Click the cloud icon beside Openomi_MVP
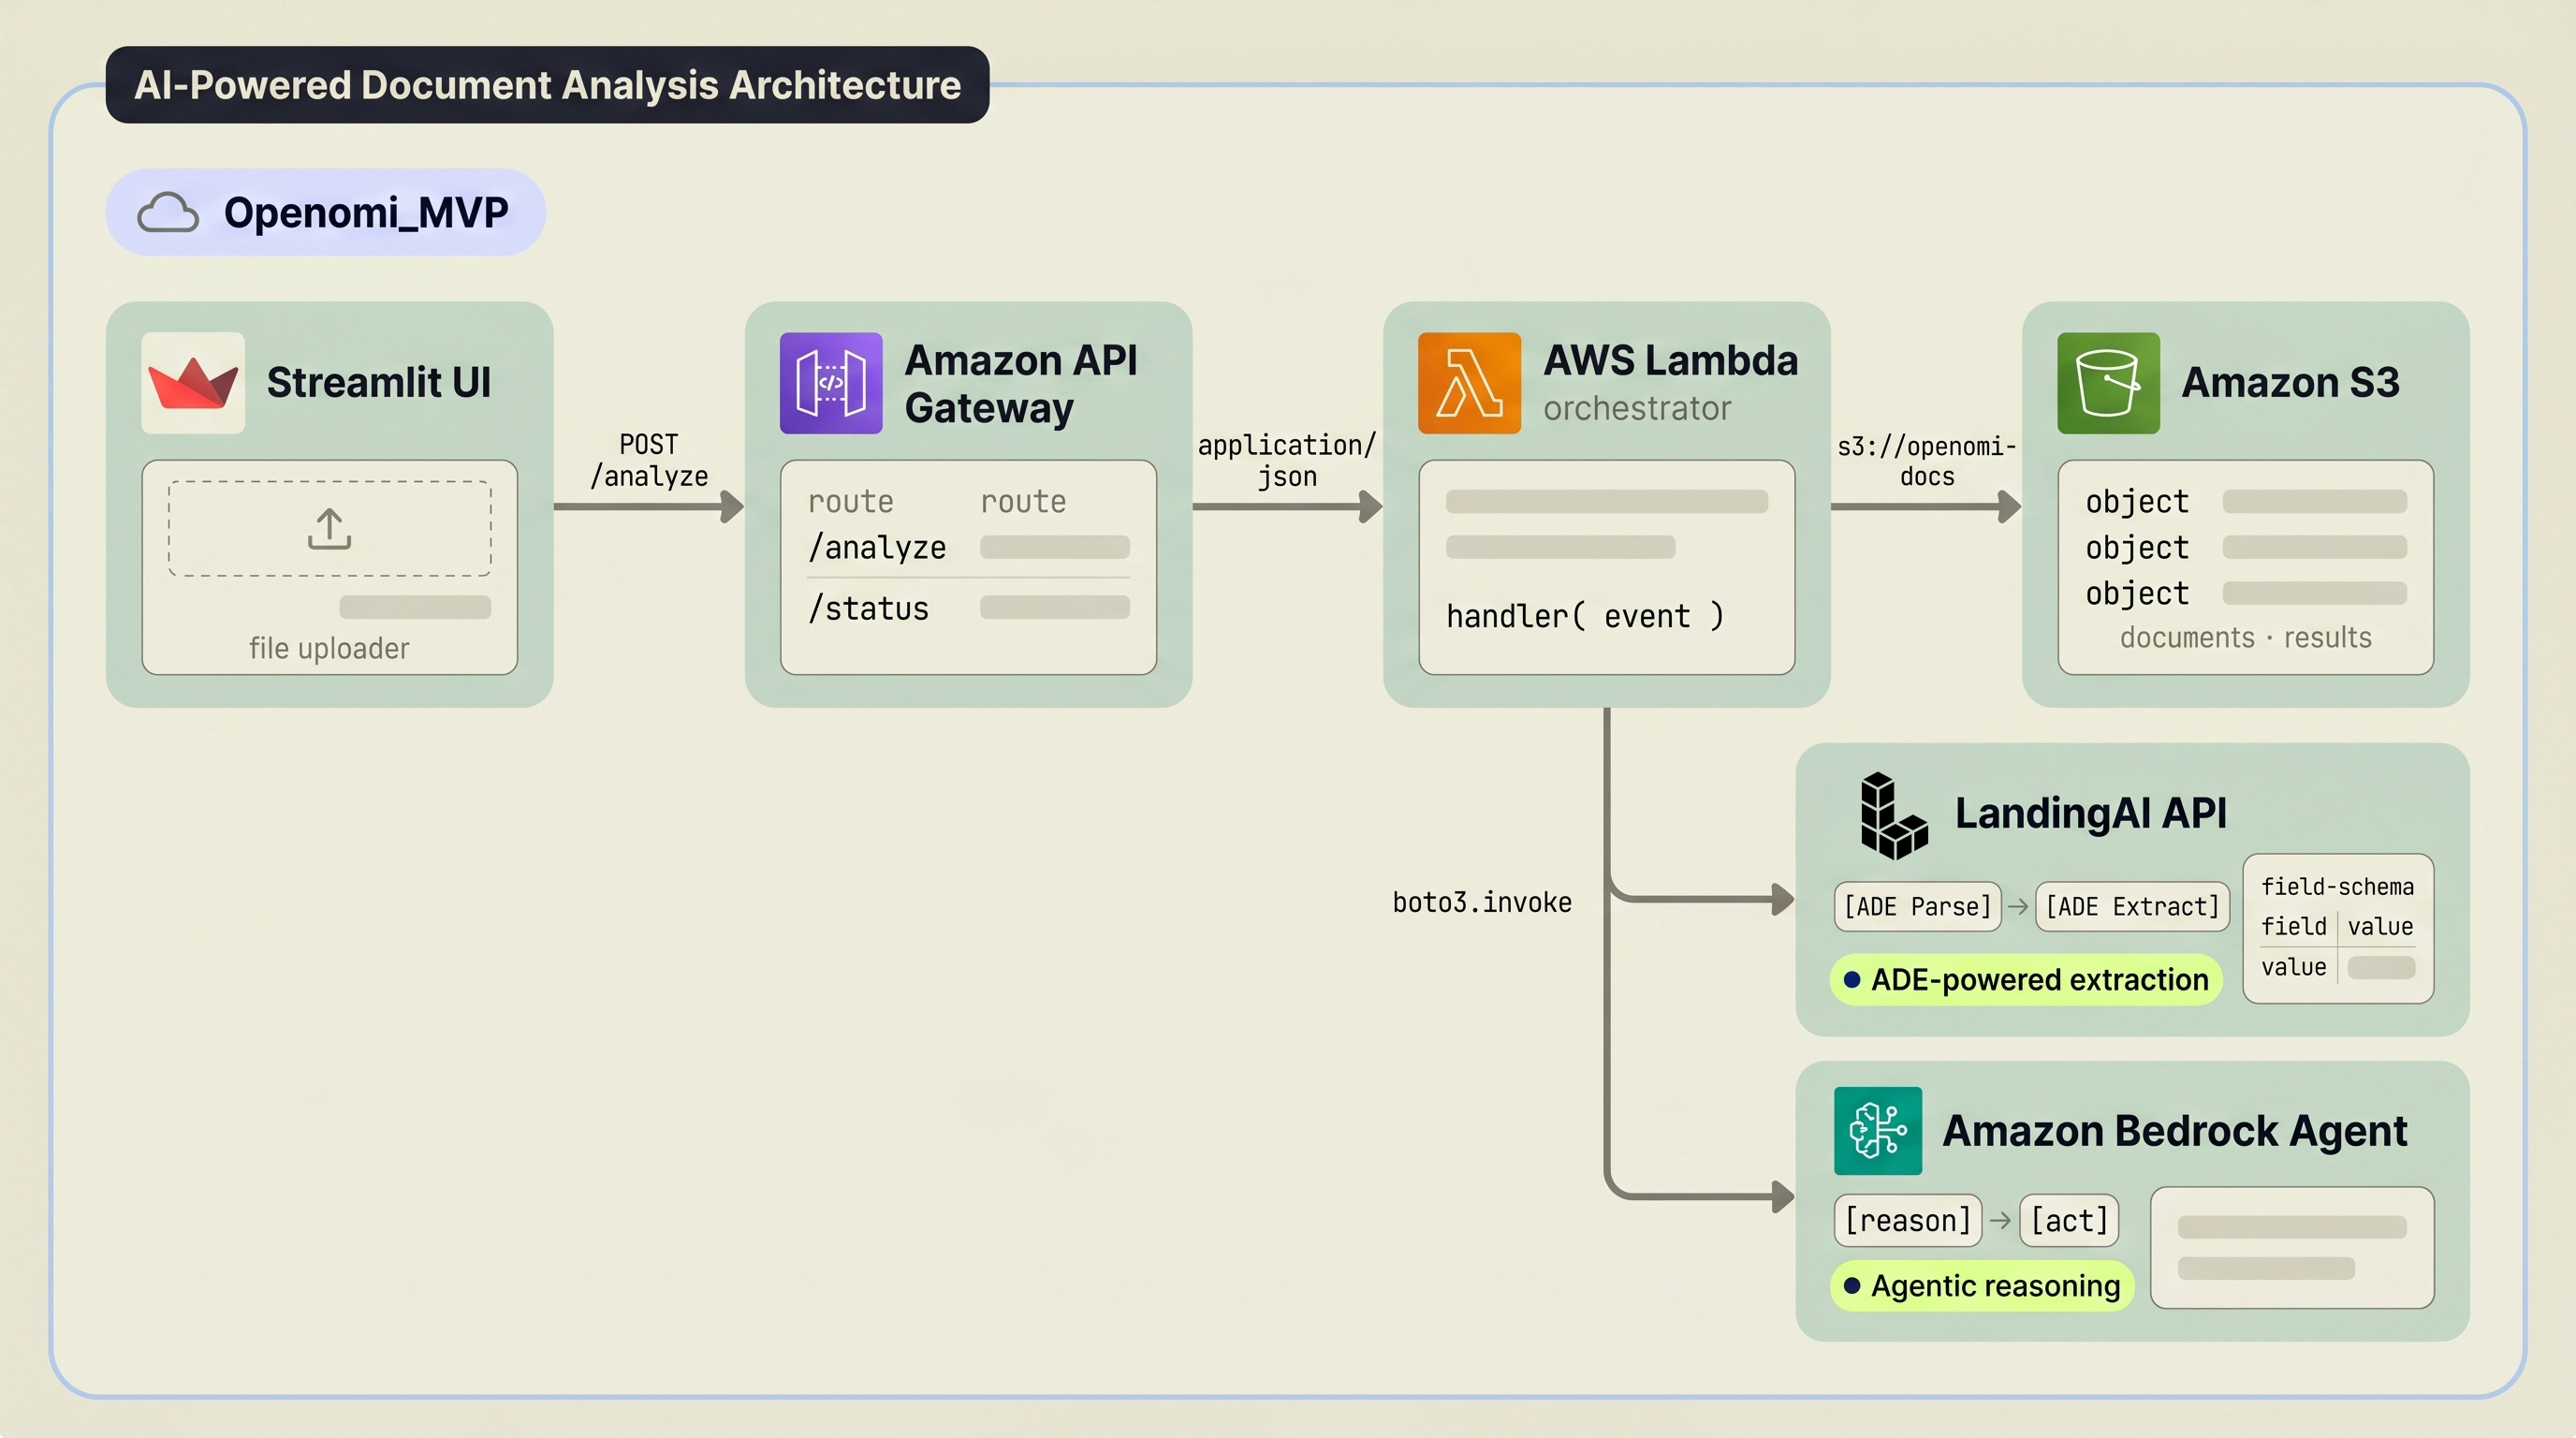This screenshot has height=1438, width=2576. [168, 212]
